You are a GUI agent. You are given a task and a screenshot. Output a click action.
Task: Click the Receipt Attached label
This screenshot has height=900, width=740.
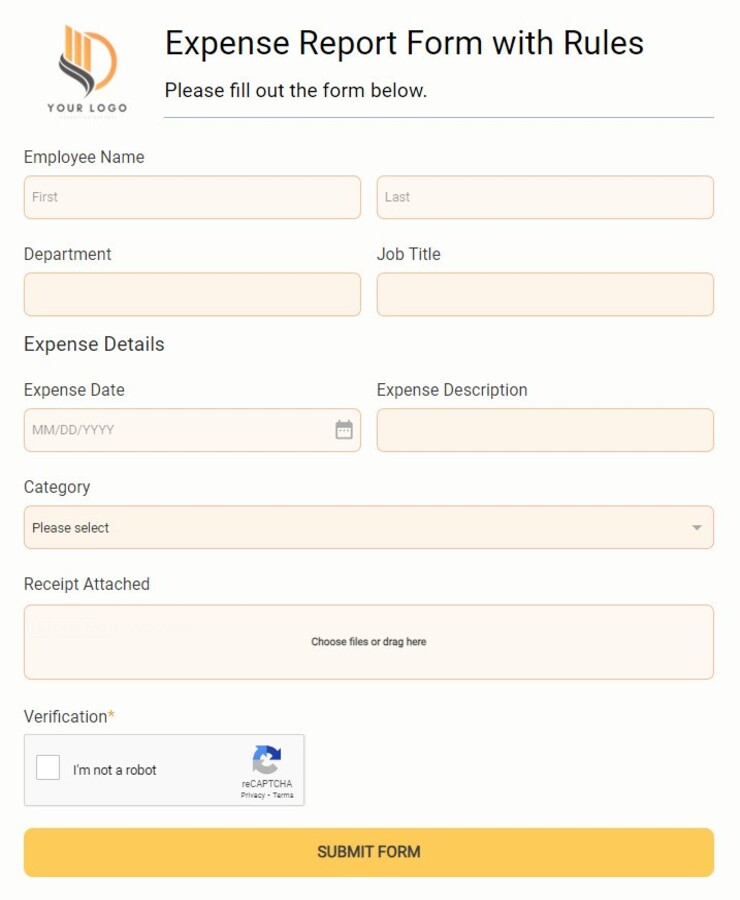pos(86,584)
